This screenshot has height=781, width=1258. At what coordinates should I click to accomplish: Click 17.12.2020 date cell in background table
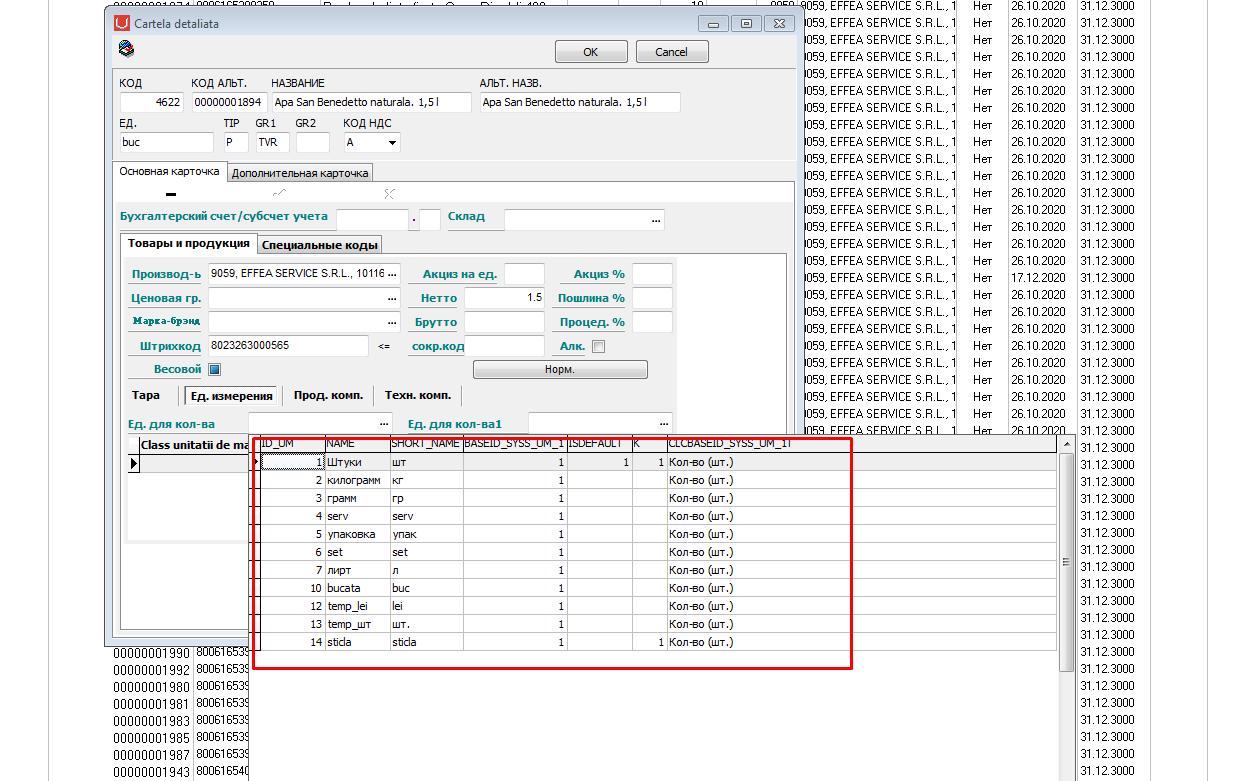[1039, 277]
